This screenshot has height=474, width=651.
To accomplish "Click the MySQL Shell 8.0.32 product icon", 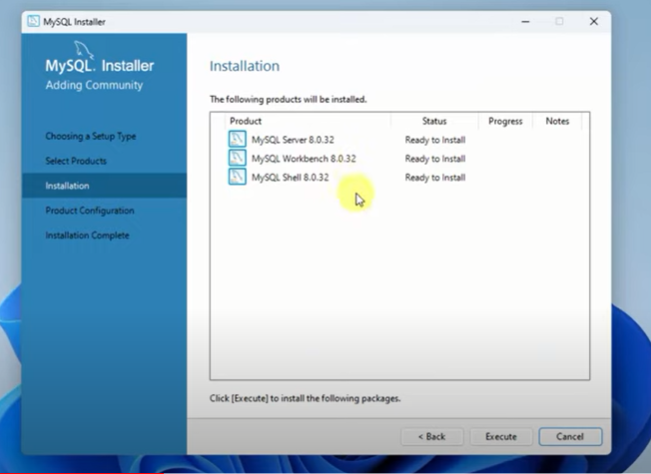I will (x=237, y=176).
